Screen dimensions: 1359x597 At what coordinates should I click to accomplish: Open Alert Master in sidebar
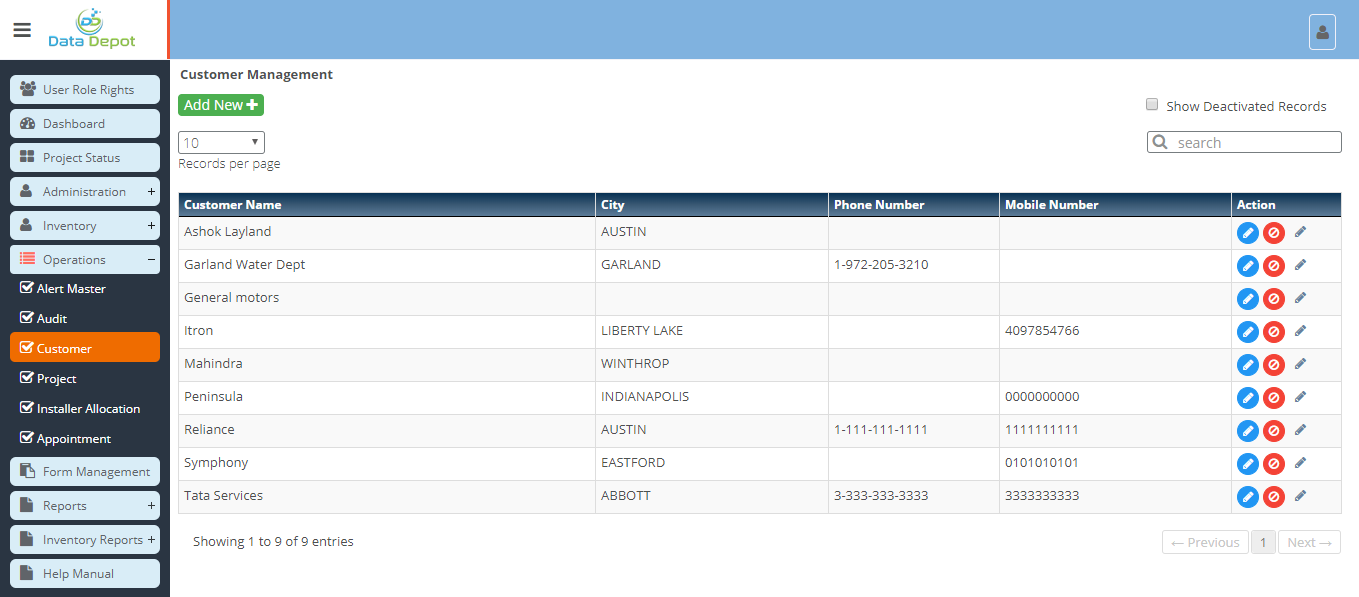(x=71, y=289)
